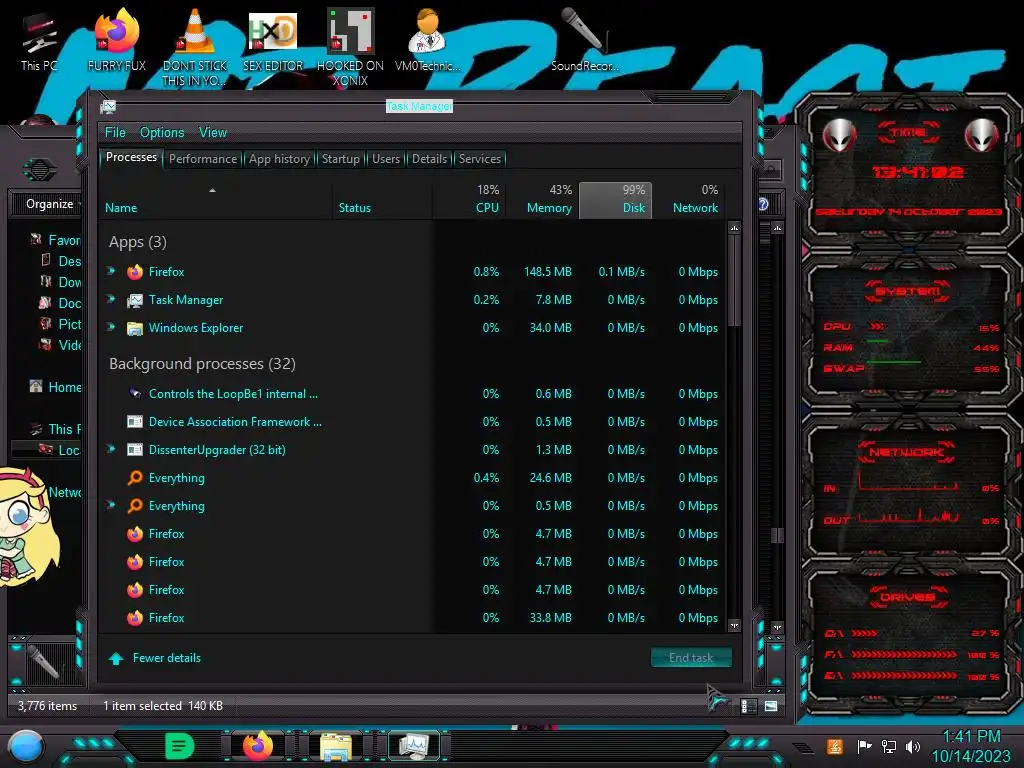
Task: Select the Windows Explorer process icon
Action: click(x=135, y=328)
